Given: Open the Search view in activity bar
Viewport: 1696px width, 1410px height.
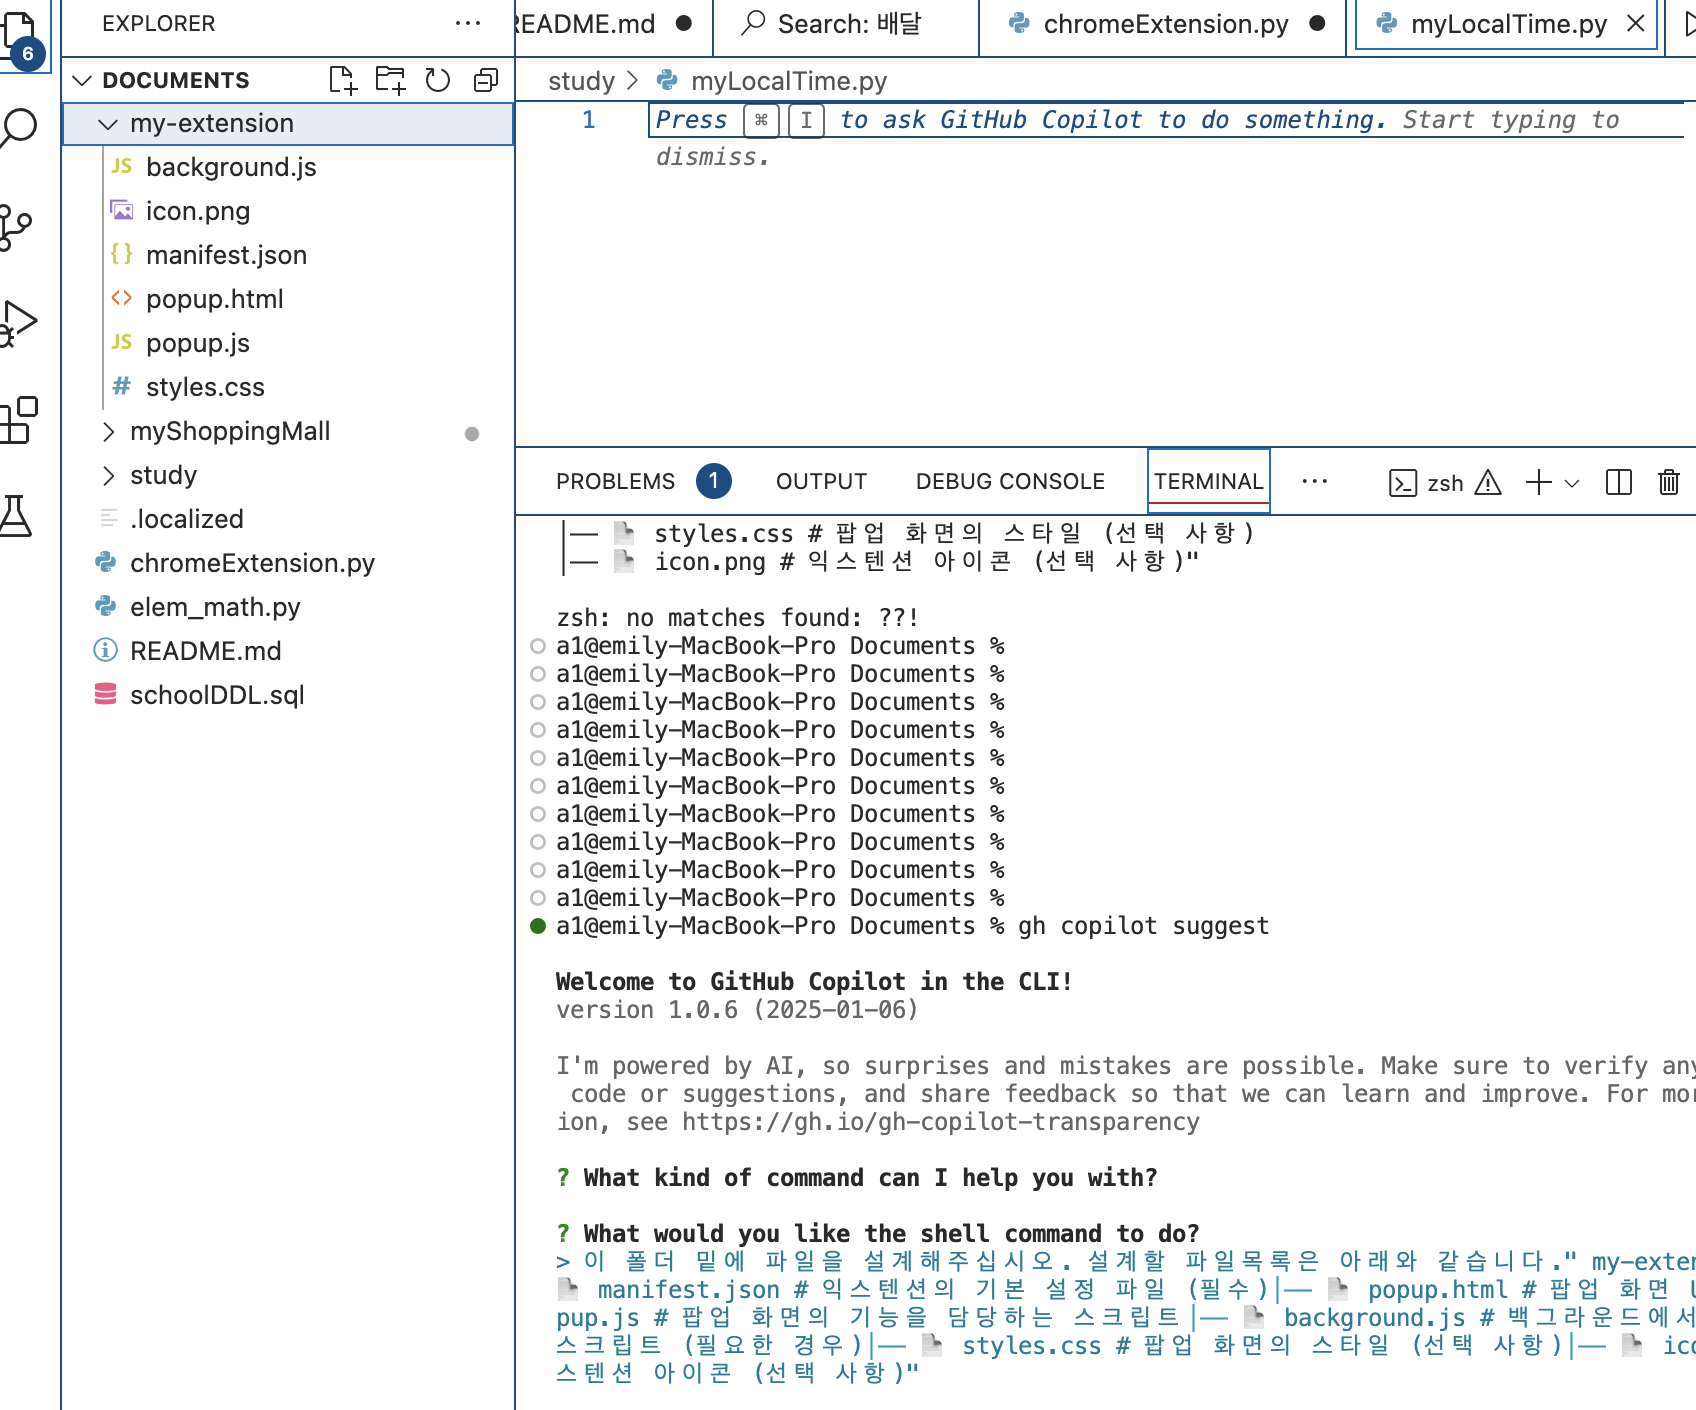Looking at the screenshot, I should coord(18,129).
